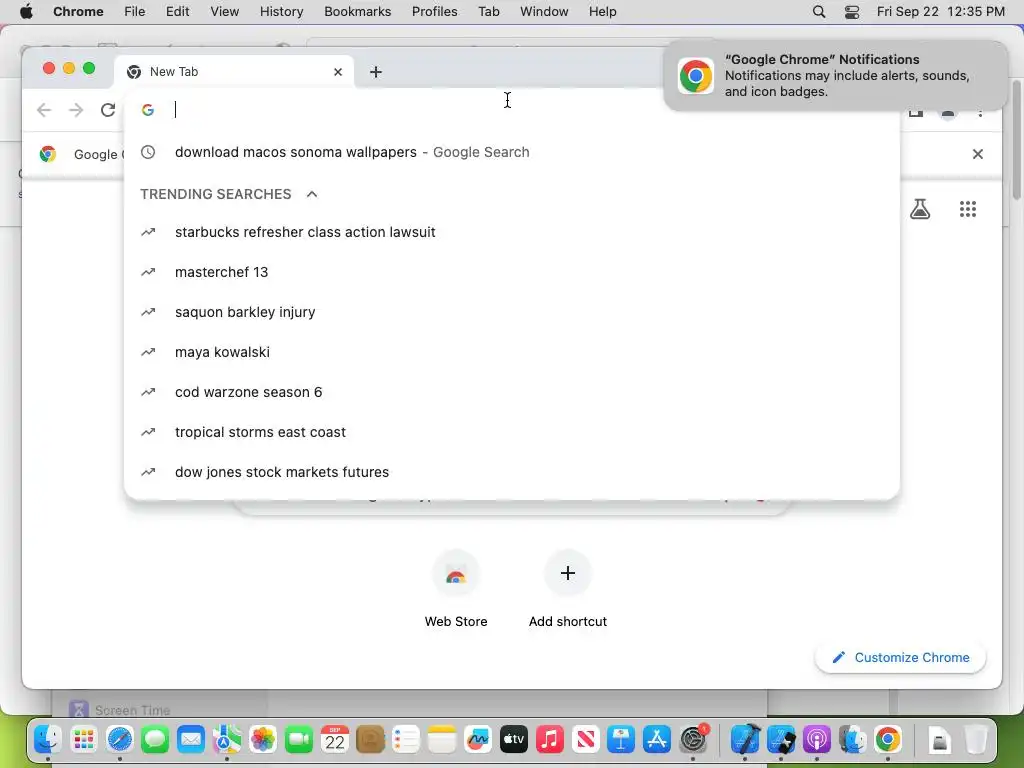Open the View menu
Image resolution: width=1024 pixels, height=768 pixels.
coord(225,12)
